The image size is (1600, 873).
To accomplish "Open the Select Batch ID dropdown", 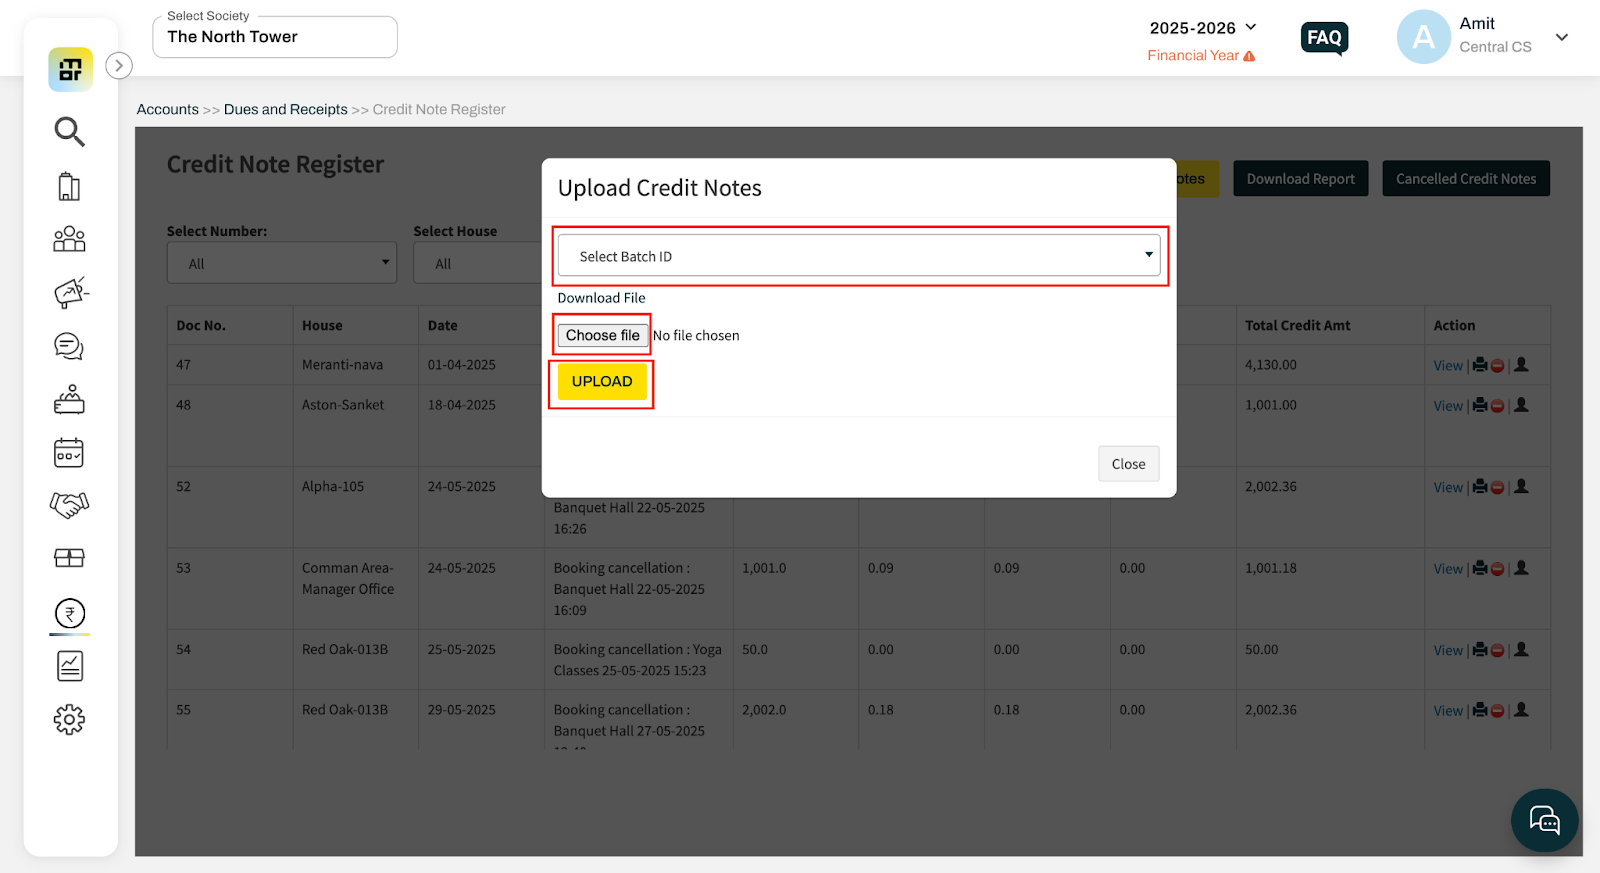I will coord(859,256).
